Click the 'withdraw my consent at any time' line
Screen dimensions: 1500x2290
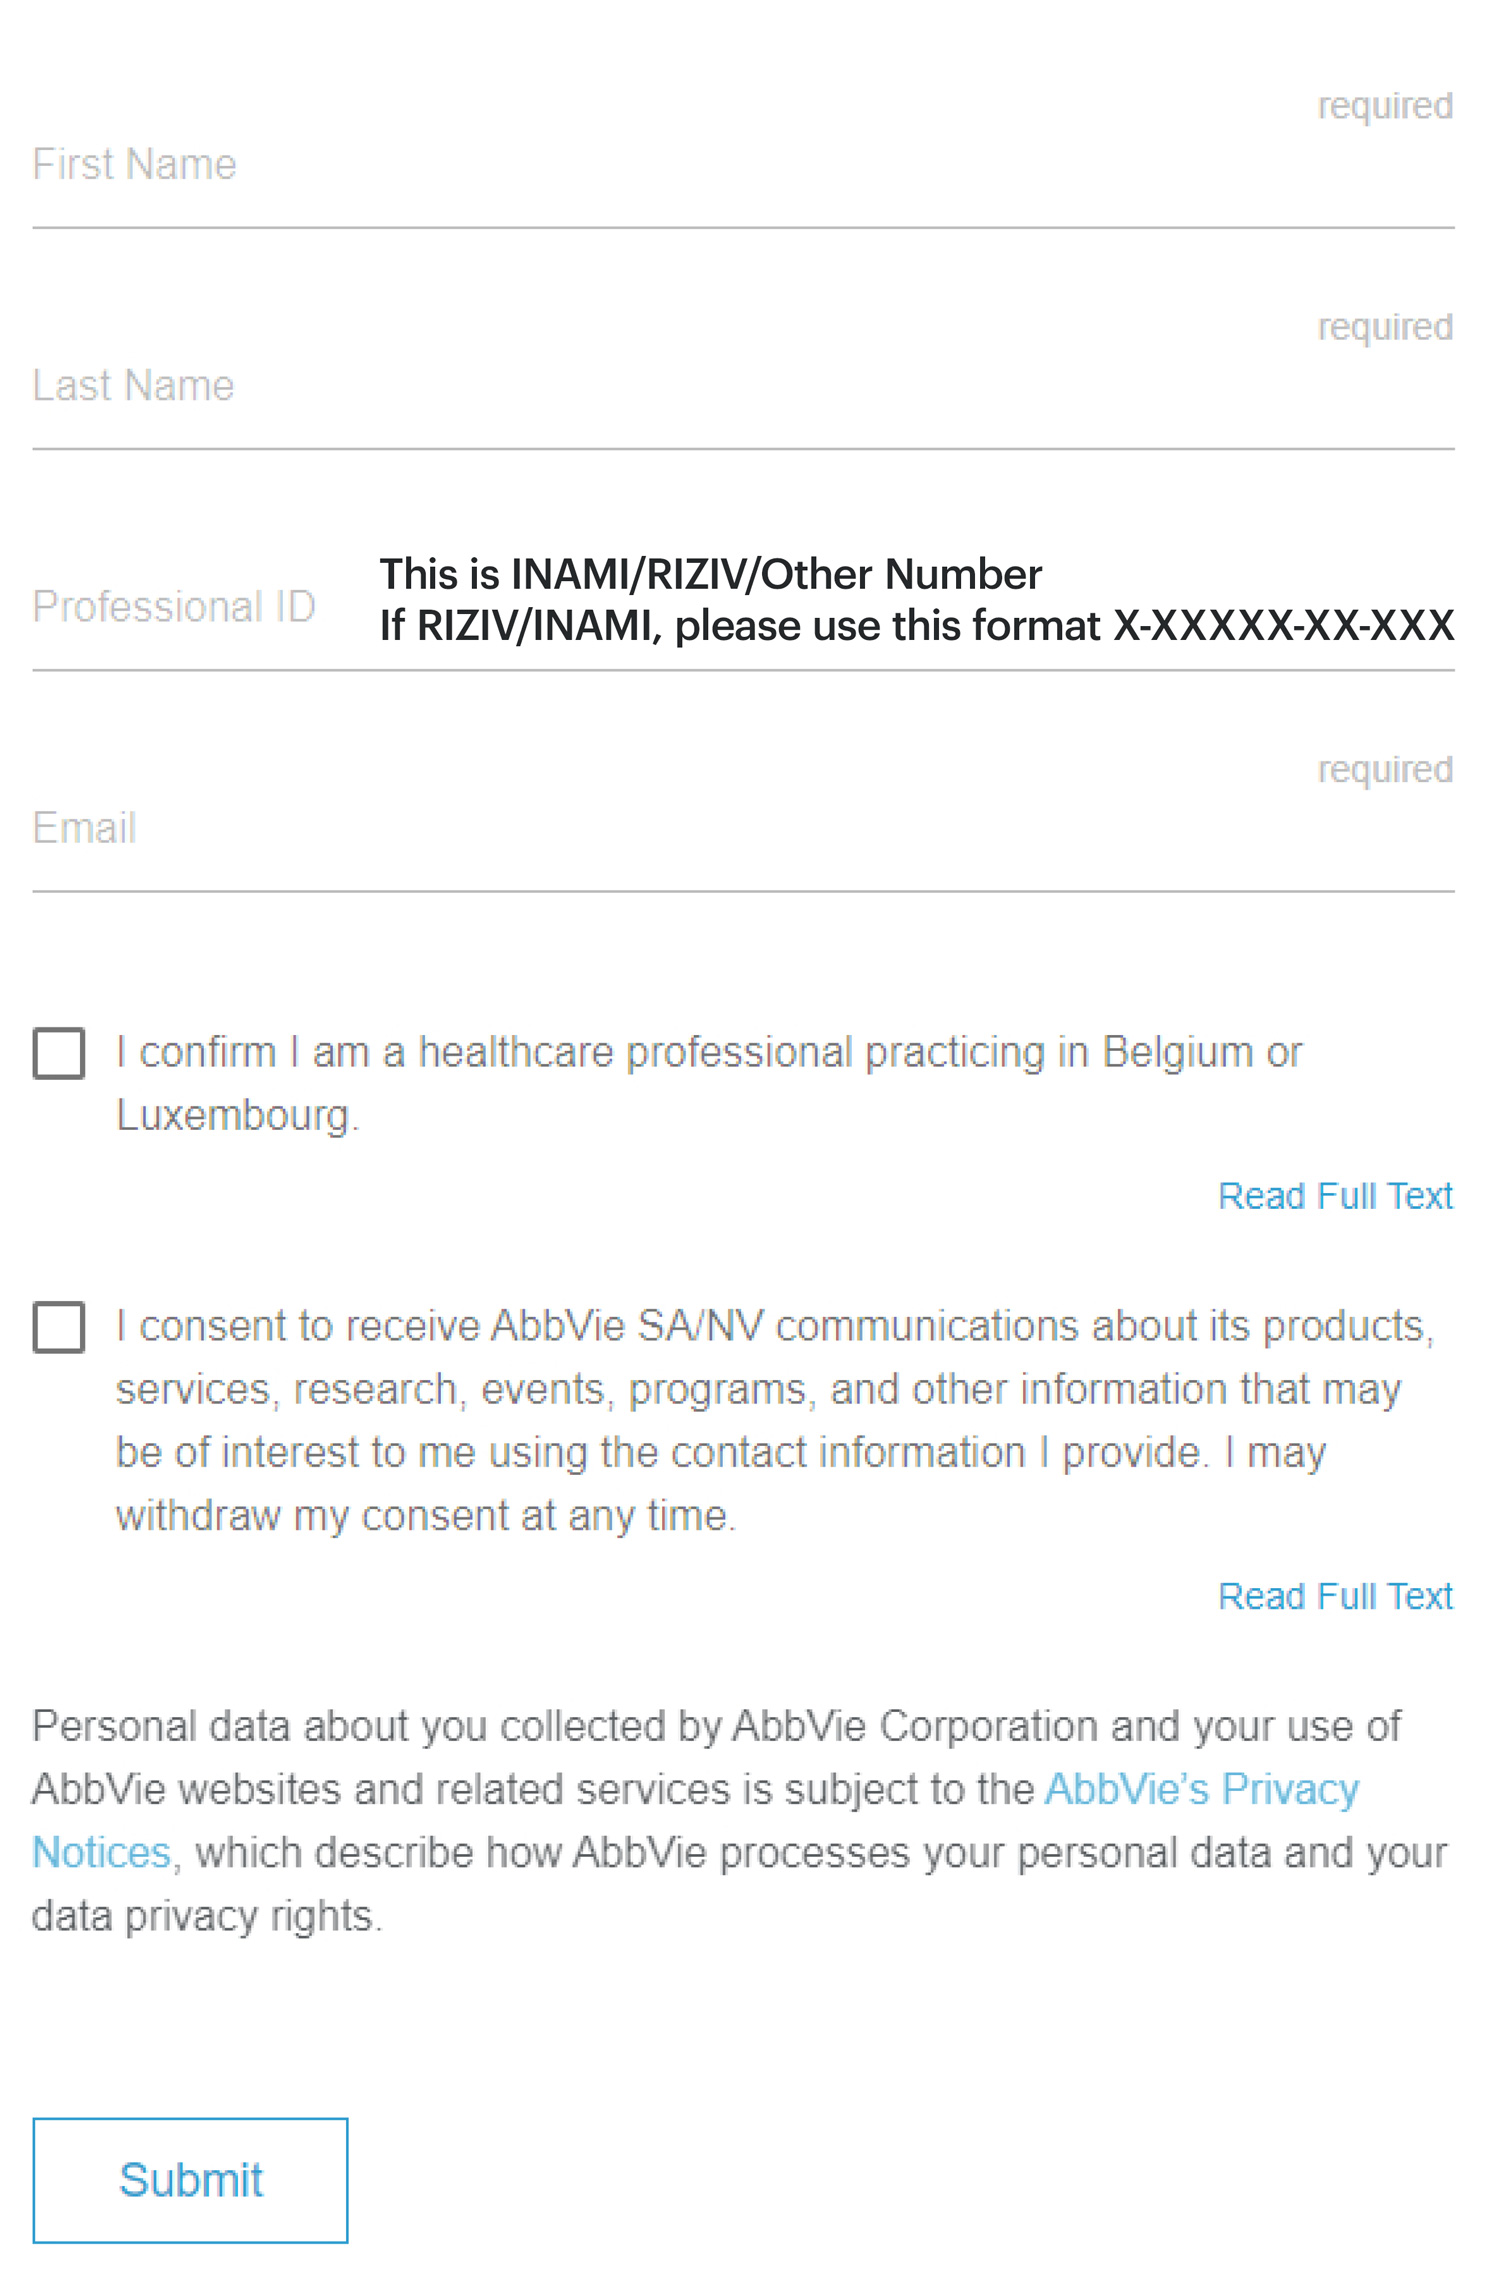[425, 1516]
